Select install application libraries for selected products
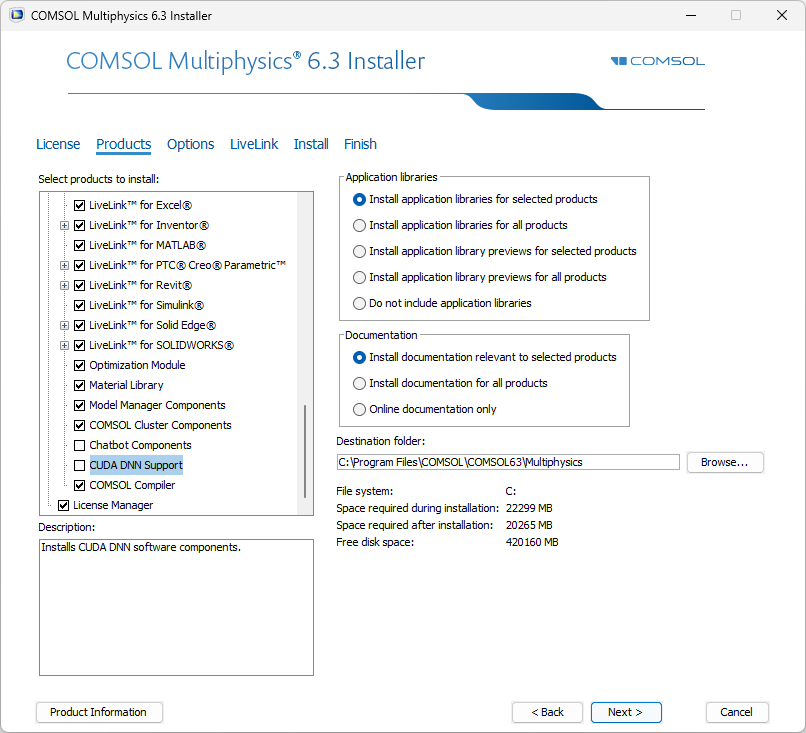Image resolution: width=806 pixels, height=733 pixels. tap(359, 199)
